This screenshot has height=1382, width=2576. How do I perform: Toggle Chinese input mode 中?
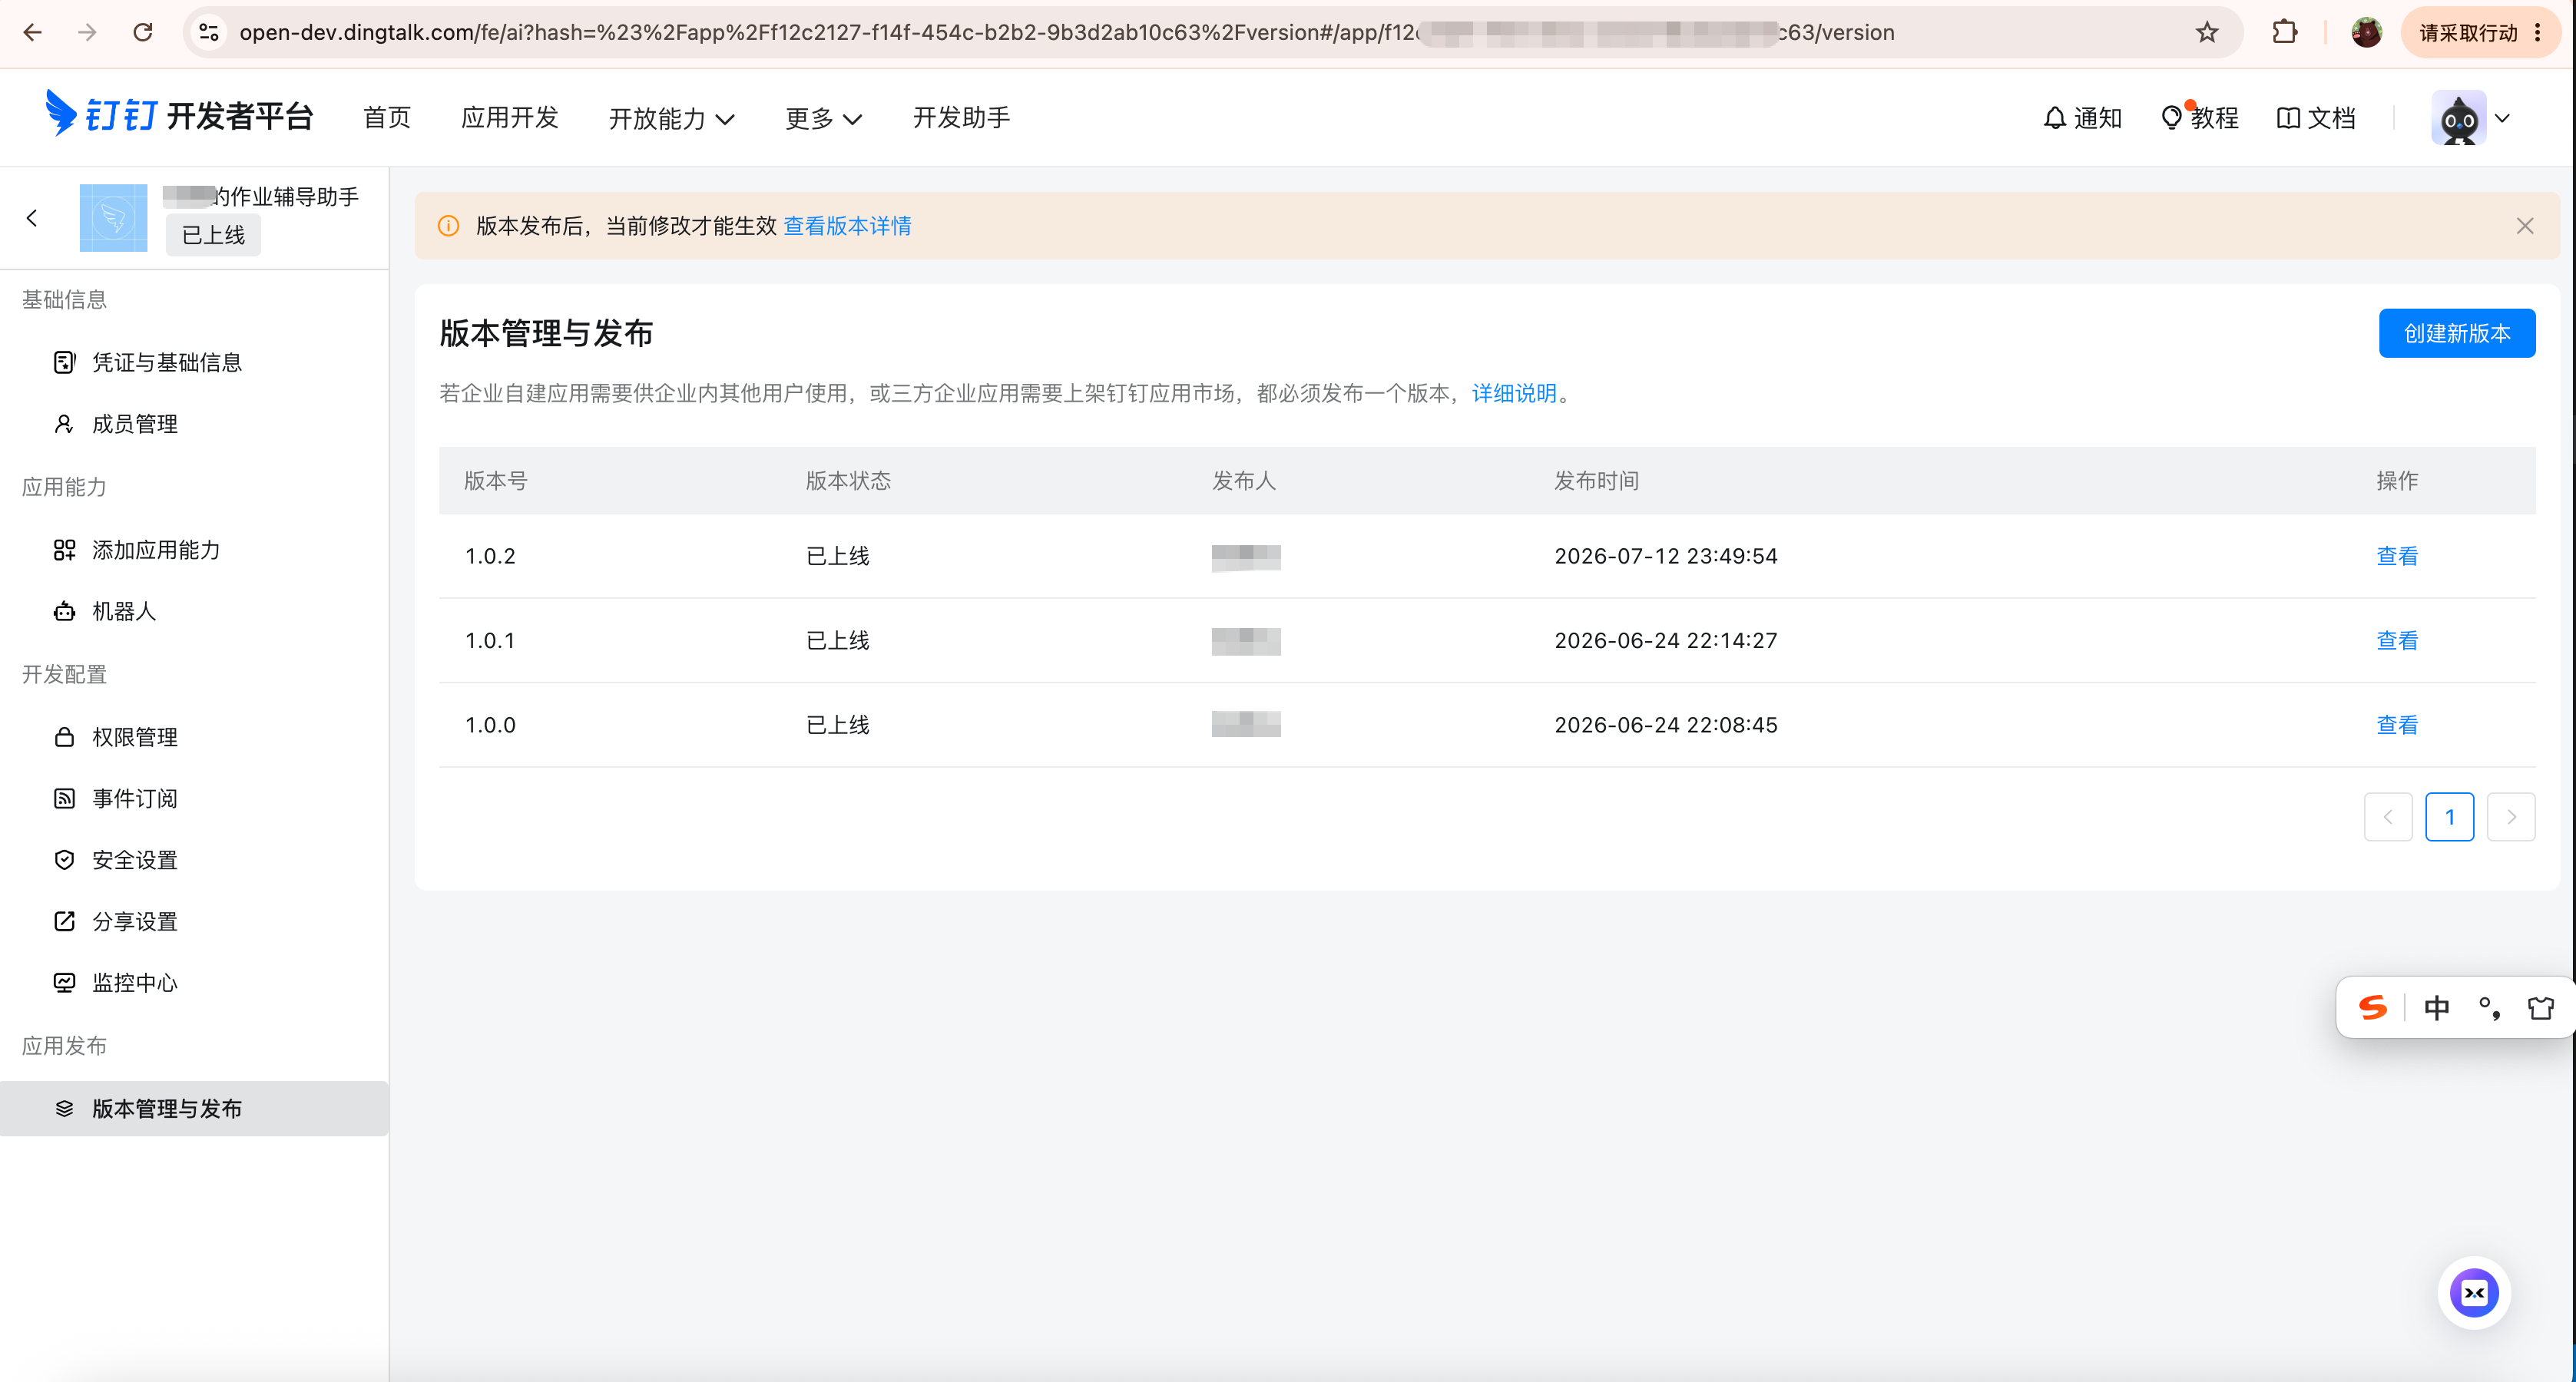(x=2437, y=1007)
